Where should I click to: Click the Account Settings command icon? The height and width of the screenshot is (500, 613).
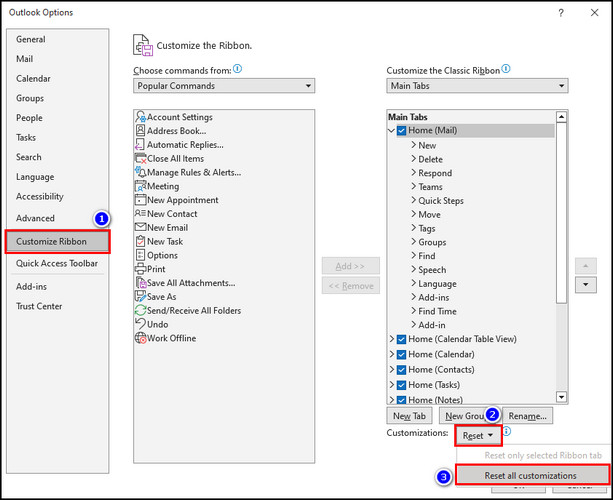139,117
